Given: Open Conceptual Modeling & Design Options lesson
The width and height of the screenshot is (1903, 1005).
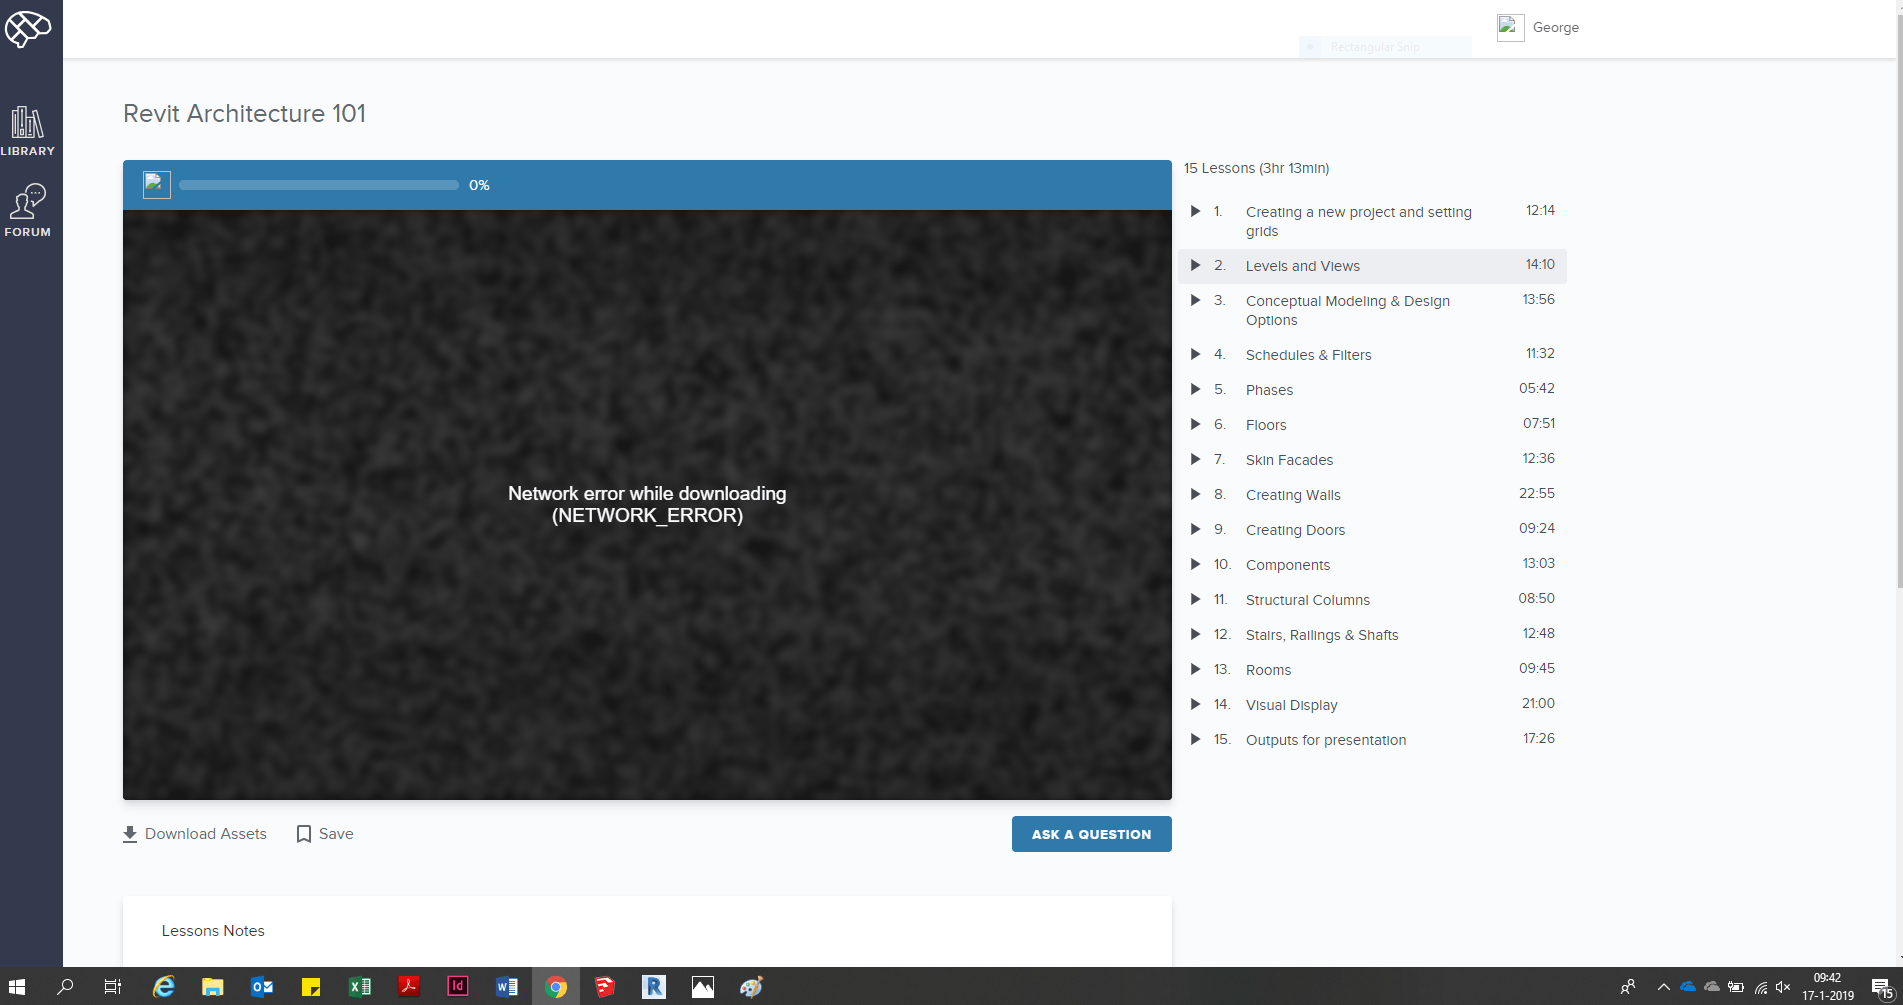Looking at the screenshot, I should point(1347,310).
